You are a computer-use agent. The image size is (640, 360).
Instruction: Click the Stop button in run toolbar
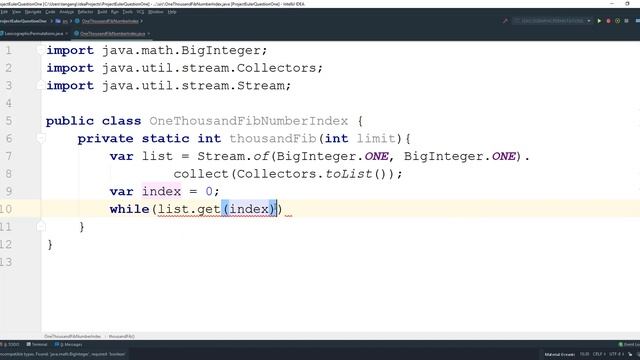pyautogui.click(x=627, y=21)
